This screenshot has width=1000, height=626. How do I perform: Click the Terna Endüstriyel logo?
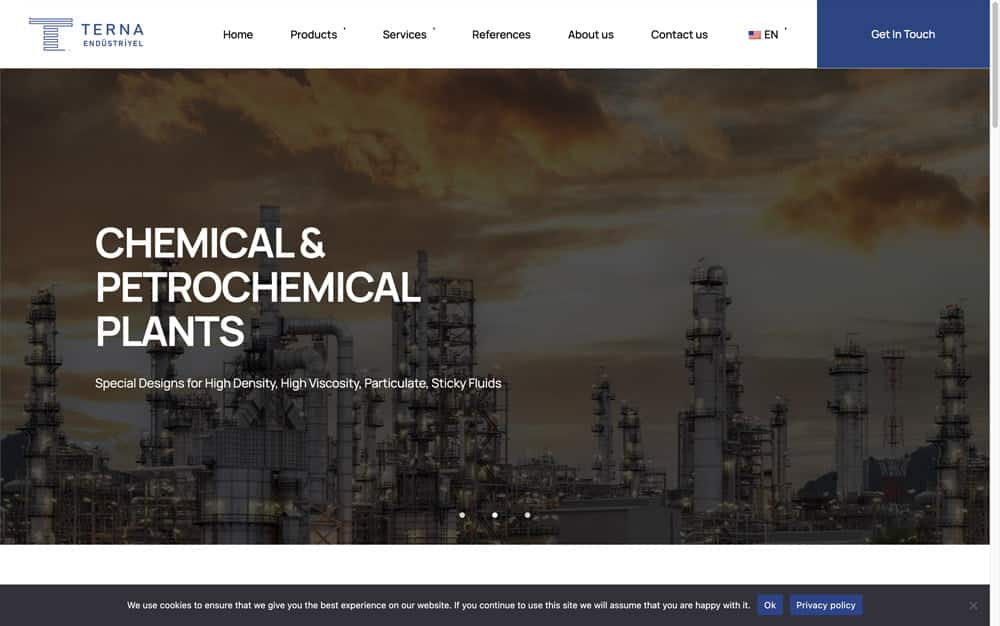click(x=86, y=34)
